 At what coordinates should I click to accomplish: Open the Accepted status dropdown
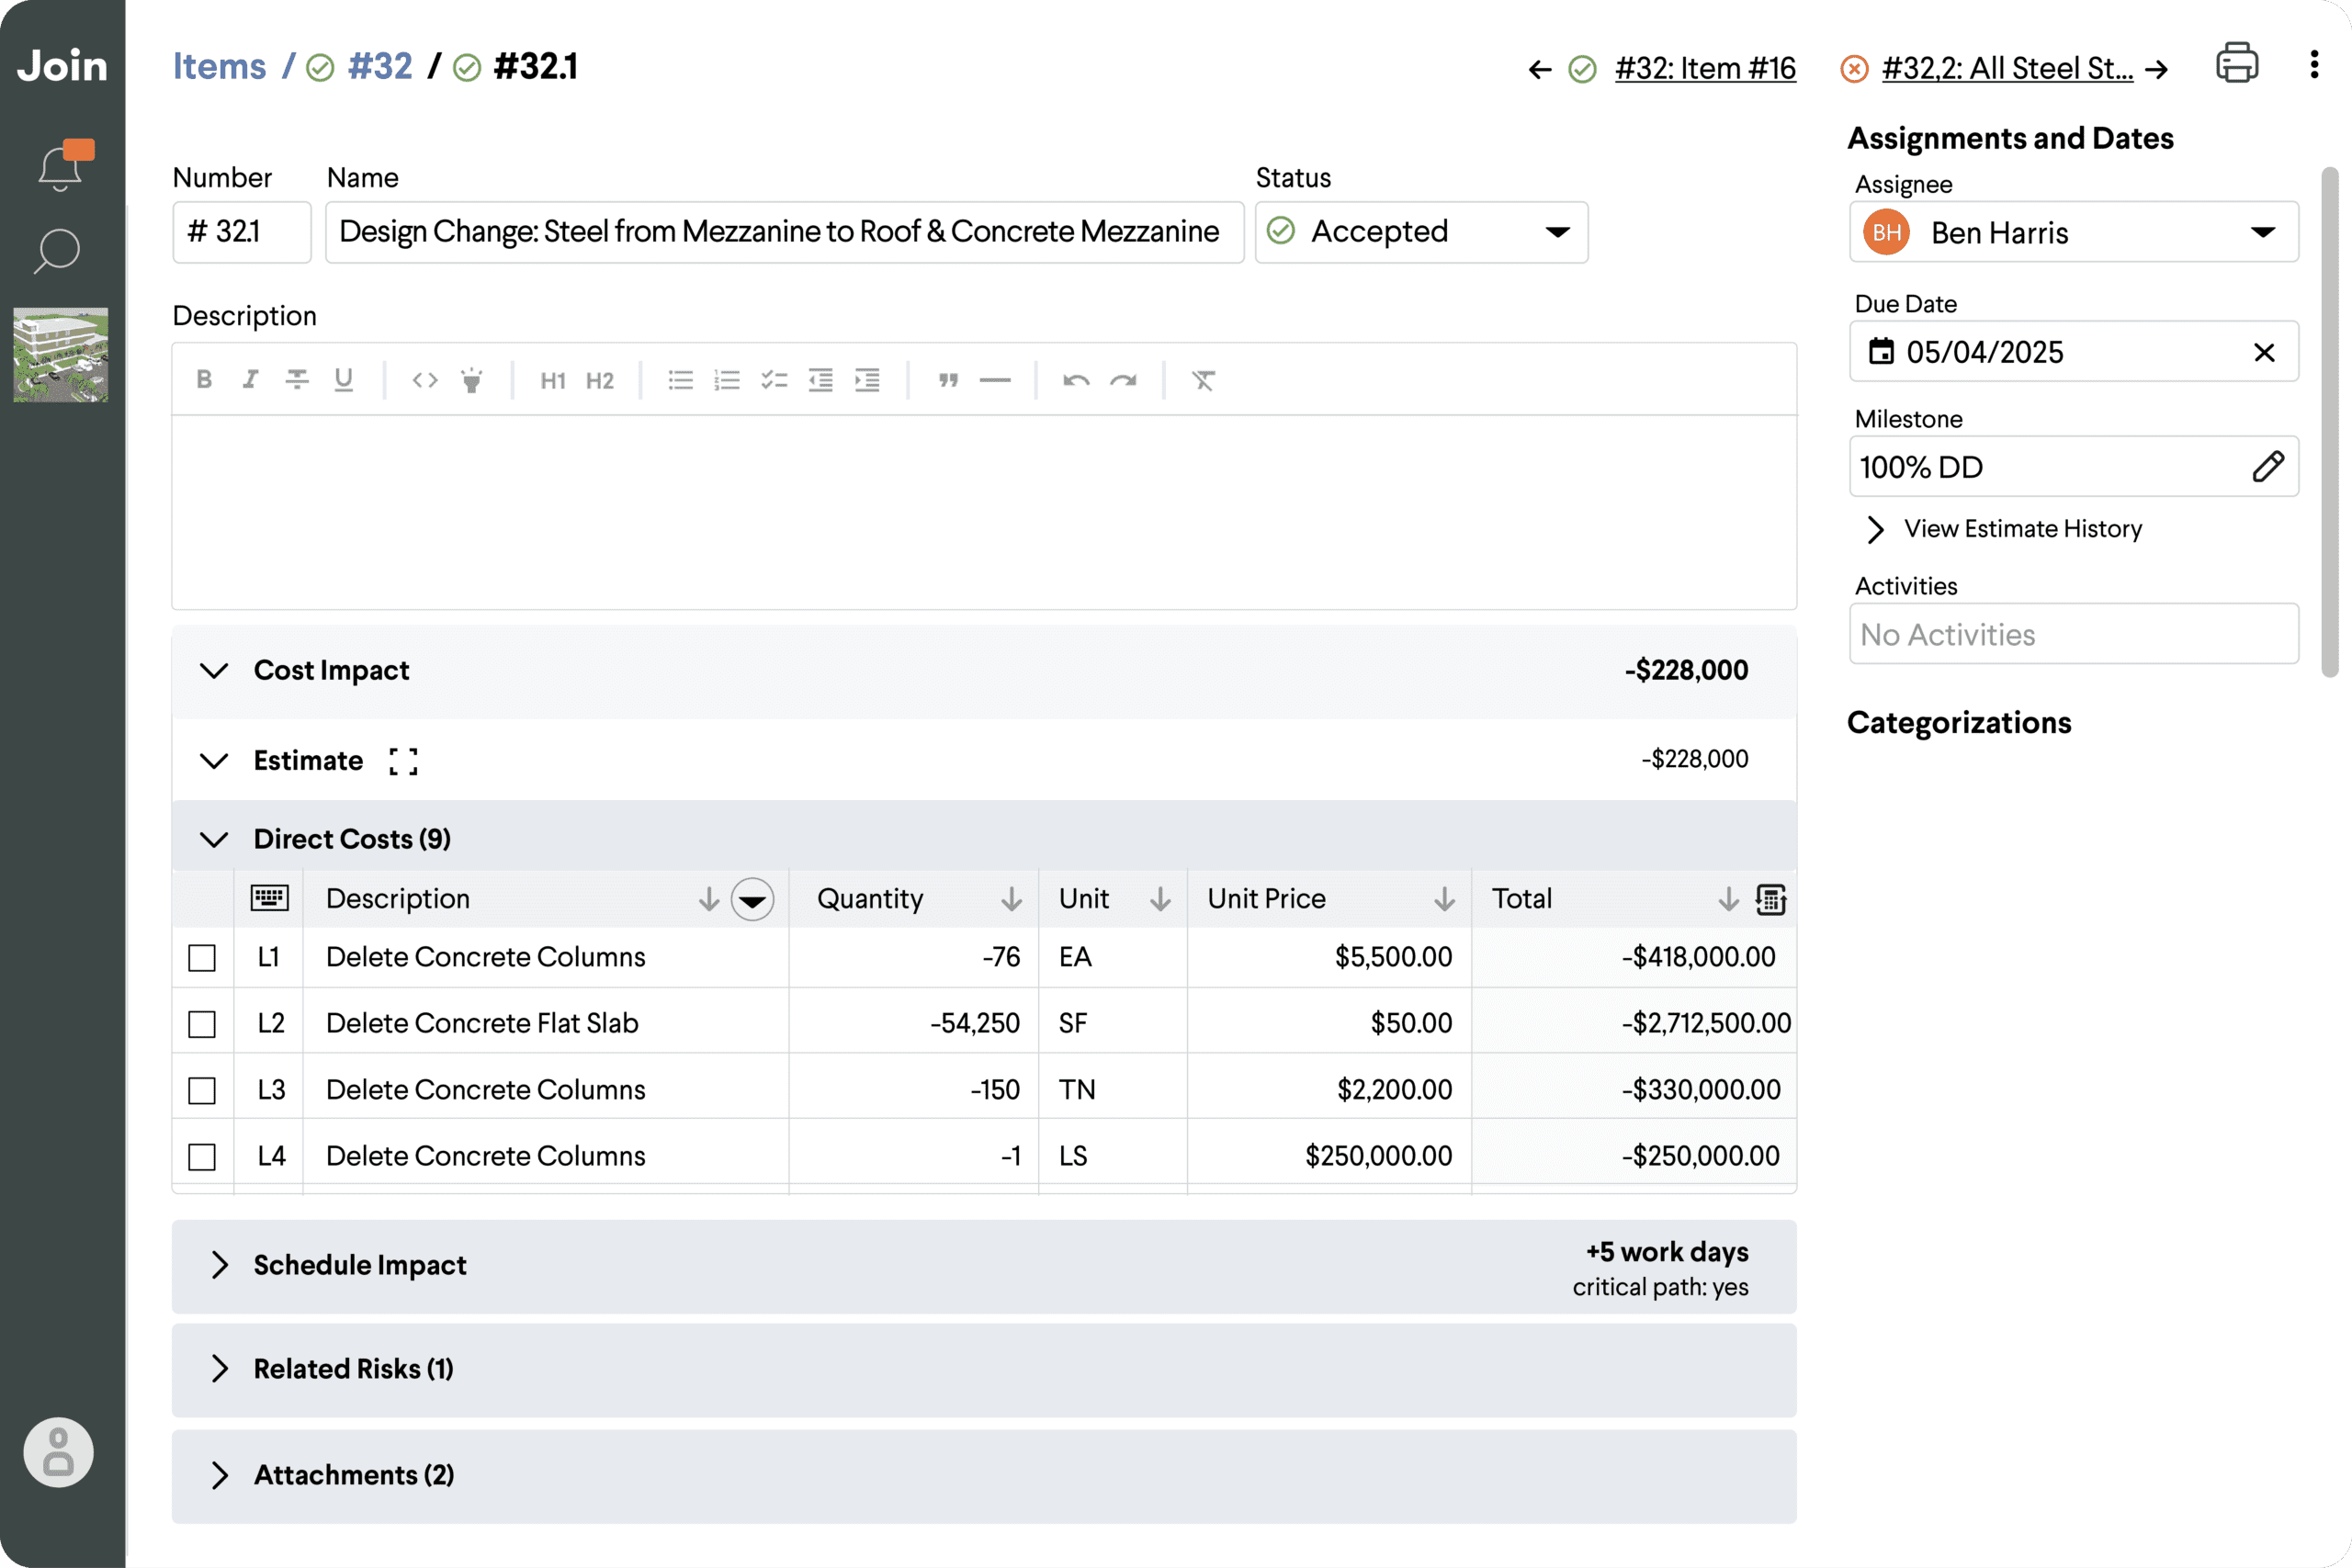pyautogui.click(x=1557, y=232)
